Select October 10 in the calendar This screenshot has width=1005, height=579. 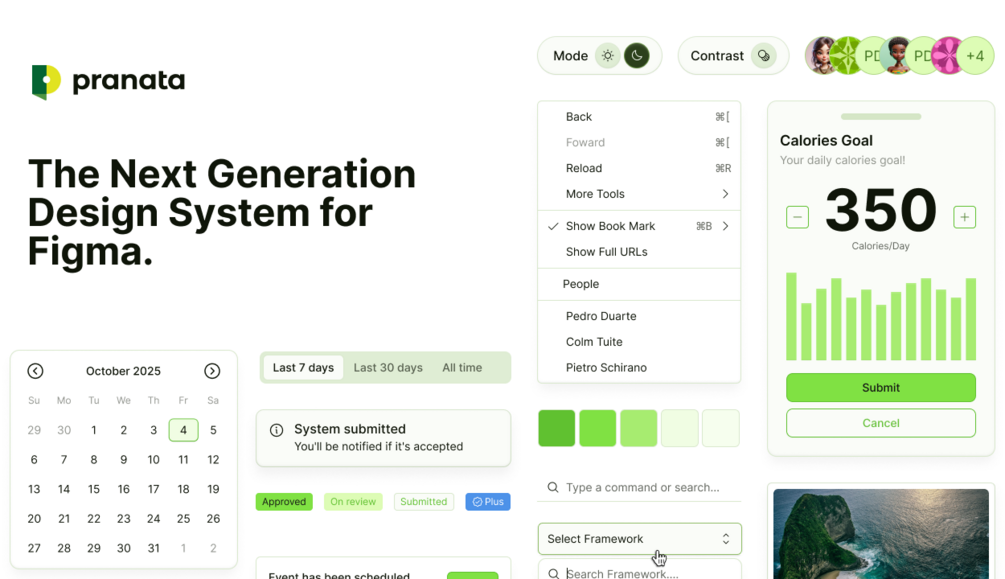tap(153, 459)
